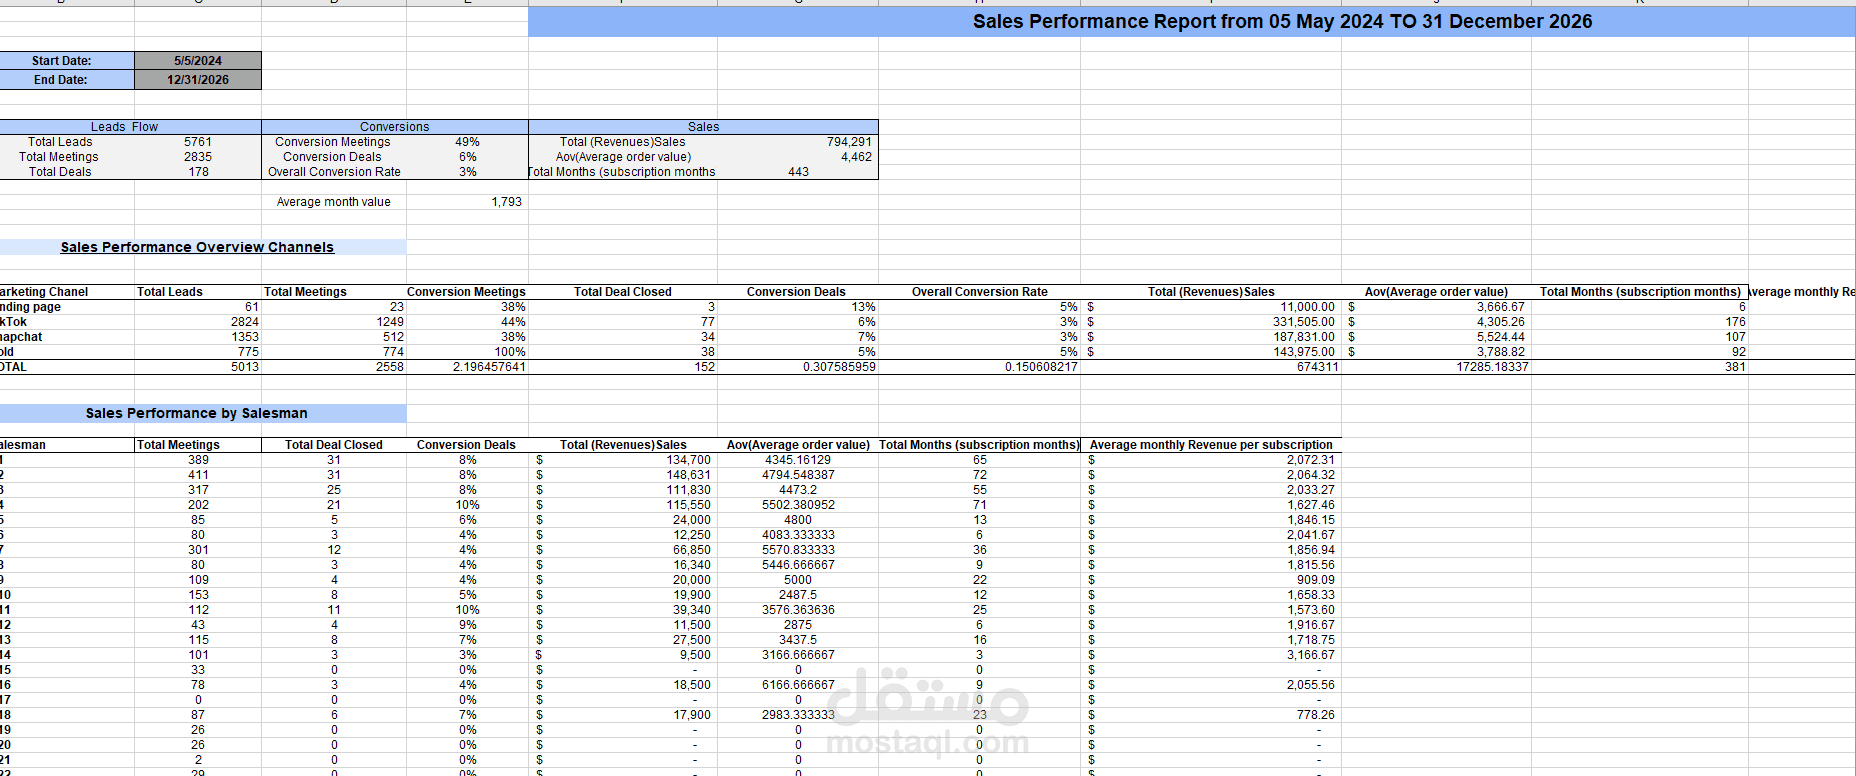Click the End Date label cell
The height and width of the screenshot is (776, 1856).
67,80
